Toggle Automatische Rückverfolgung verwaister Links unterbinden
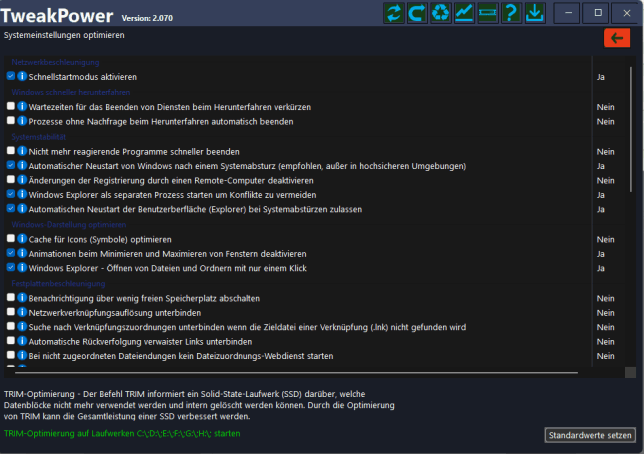The width and height of the screenshot is (644, 454). [10, 341]
